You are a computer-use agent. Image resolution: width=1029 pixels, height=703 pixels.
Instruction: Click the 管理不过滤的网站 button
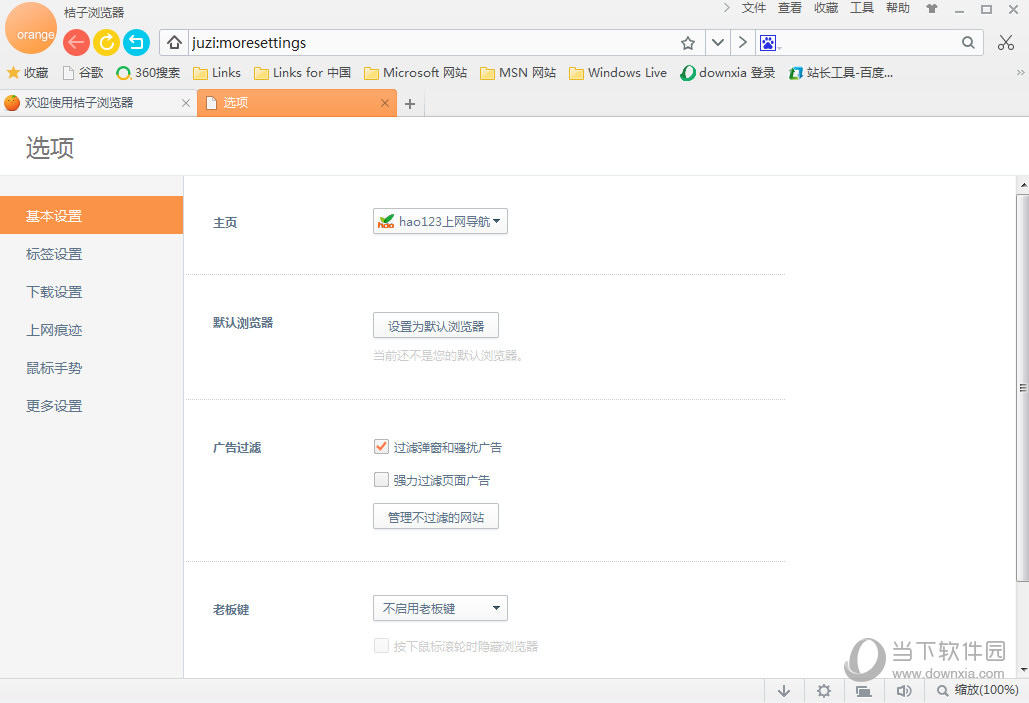[x=435, y=517]
